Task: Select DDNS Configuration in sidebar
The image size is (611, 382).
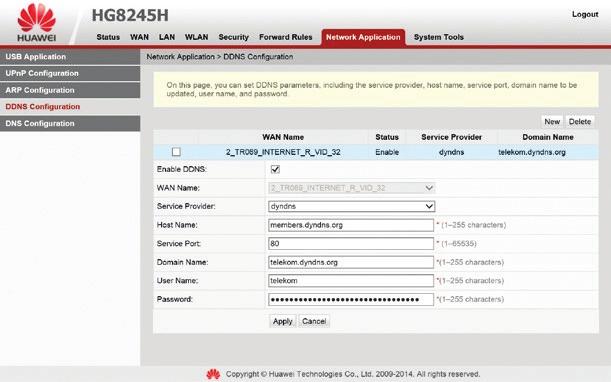Action: pyautogui.click(x=70, y=107)
